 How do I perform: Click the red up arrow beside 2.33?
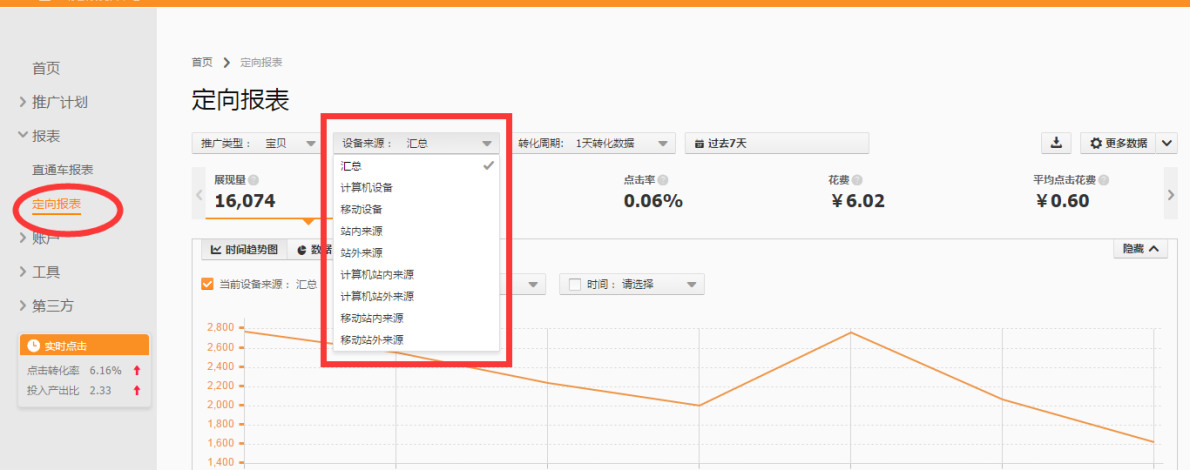pos(137,390)
